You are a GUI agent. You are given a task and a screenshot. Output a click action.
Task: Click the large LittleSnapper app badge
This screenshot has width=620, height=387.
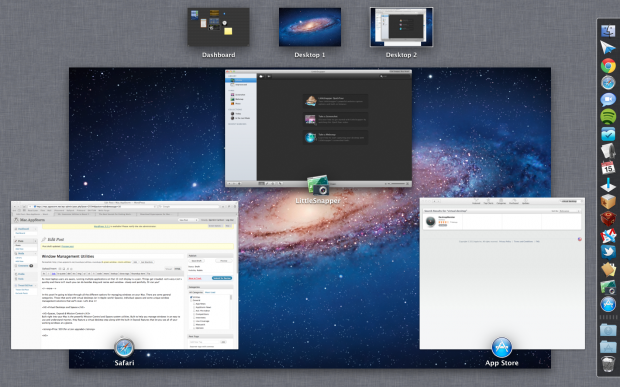[x=318, y=185]
